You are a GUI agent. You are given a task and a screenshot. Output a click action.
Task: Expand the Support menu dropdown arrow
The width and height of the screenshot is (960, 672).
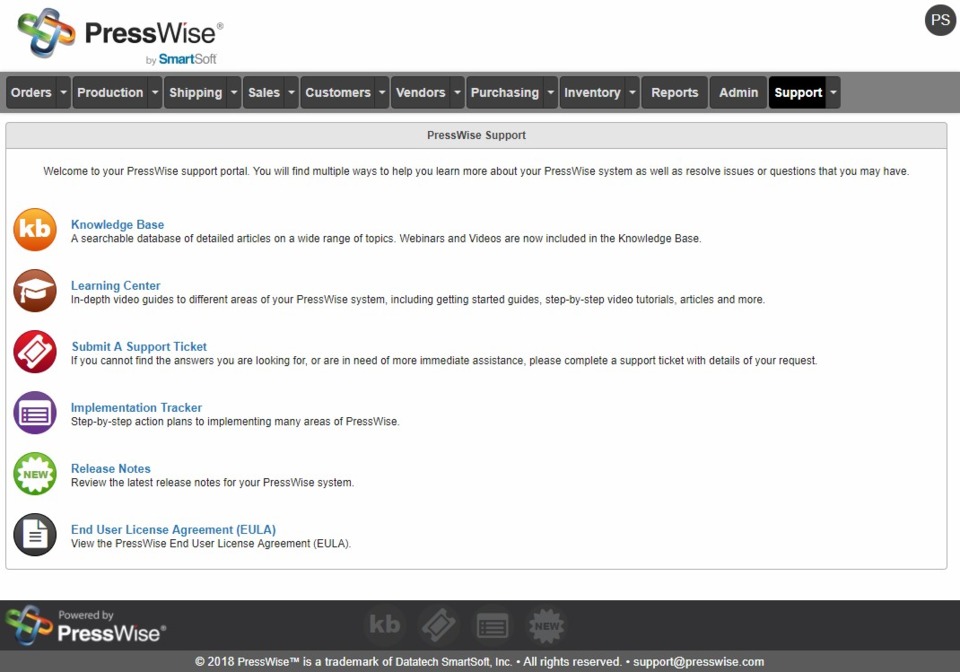(834, 93)
